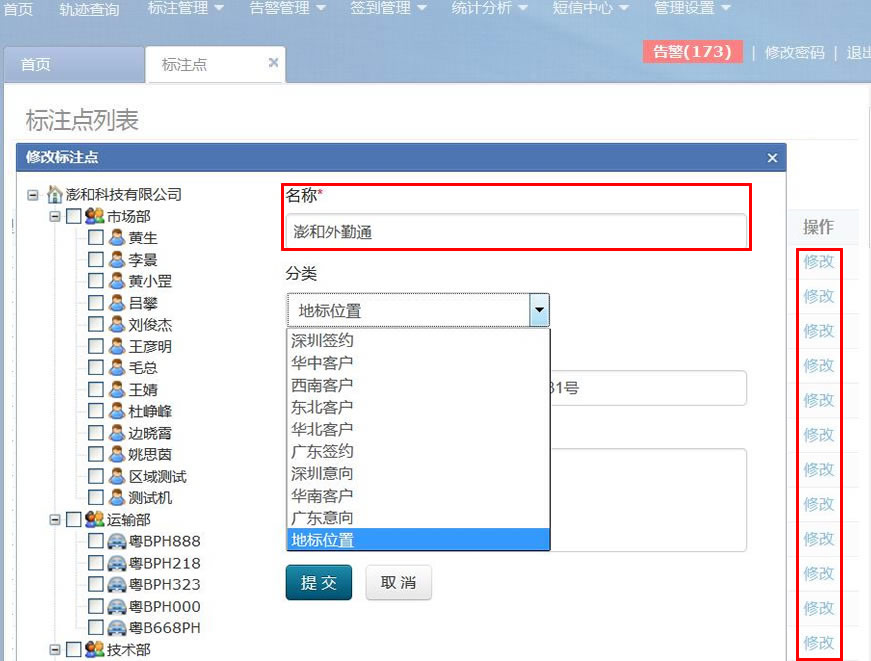Click the company home icon for 澎和科技有限公司

[54, 194]
